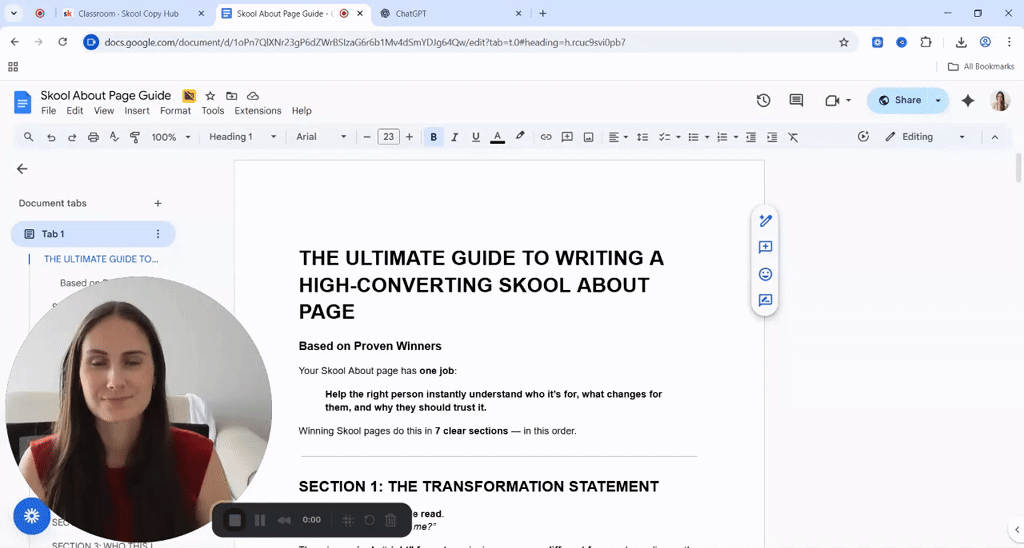Open the checklist menu arrow
1024x548 pixels.
click(678, 137)
